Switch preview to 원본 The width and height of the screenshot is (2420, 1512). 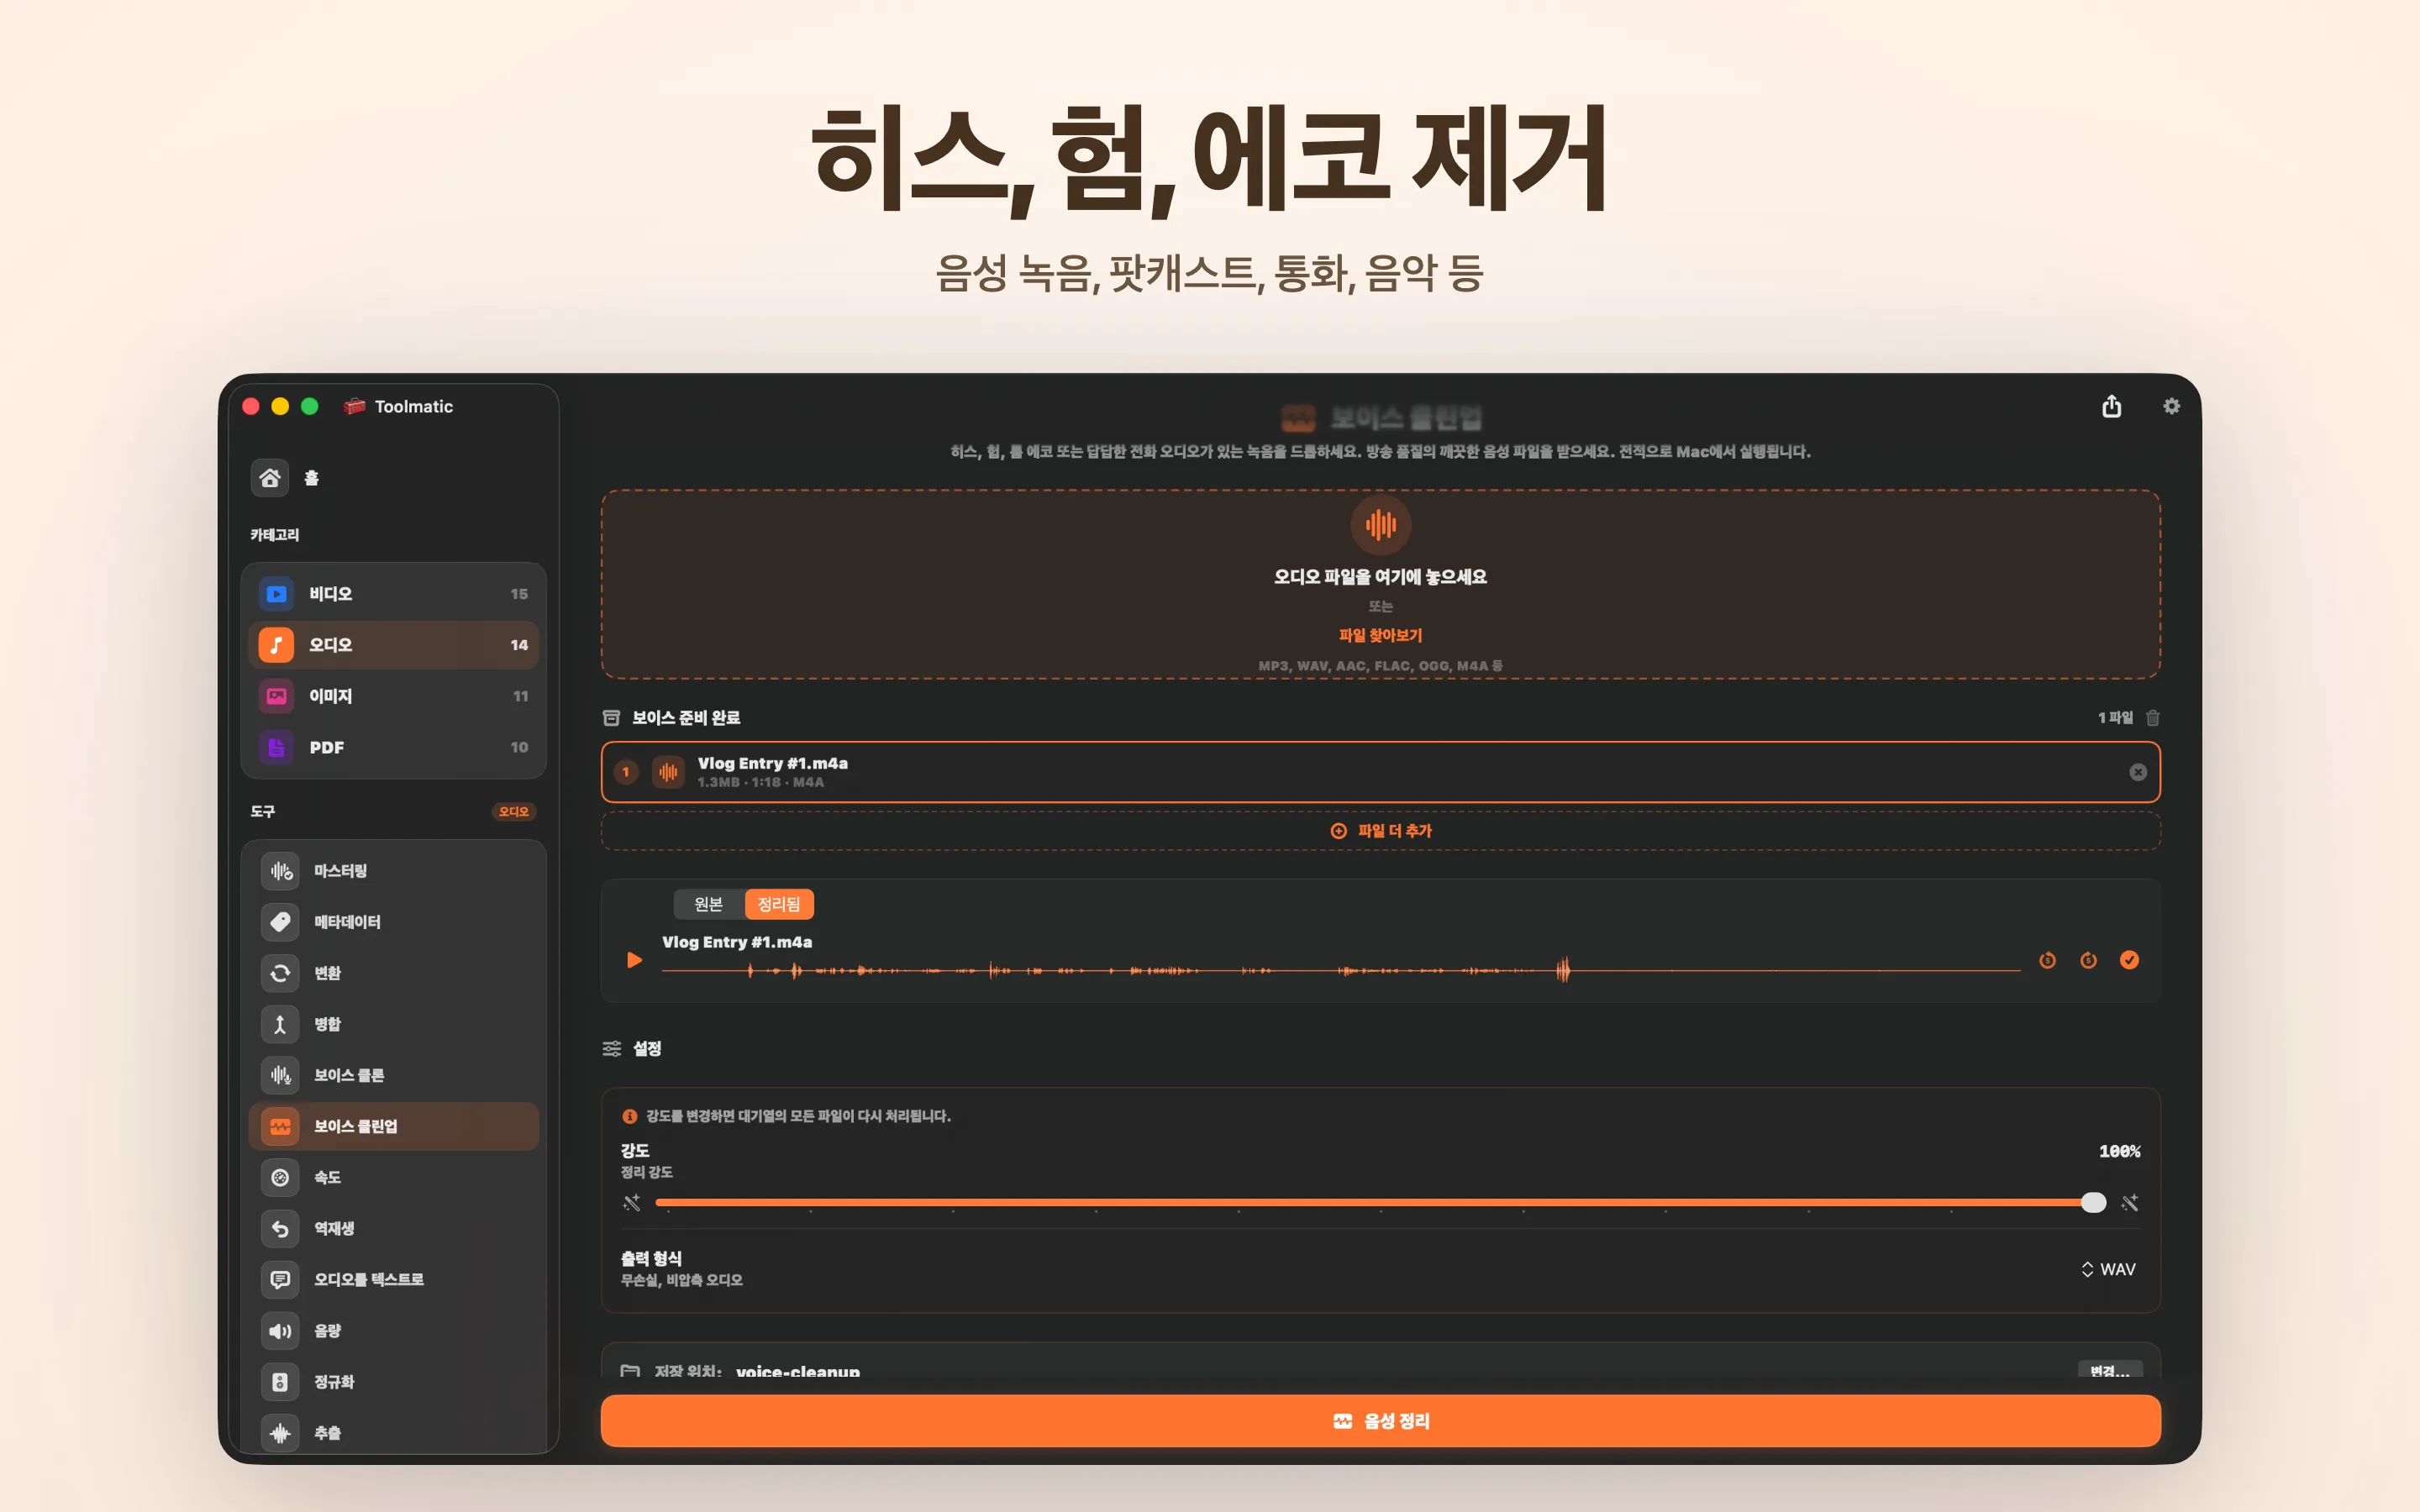[709, 904]
